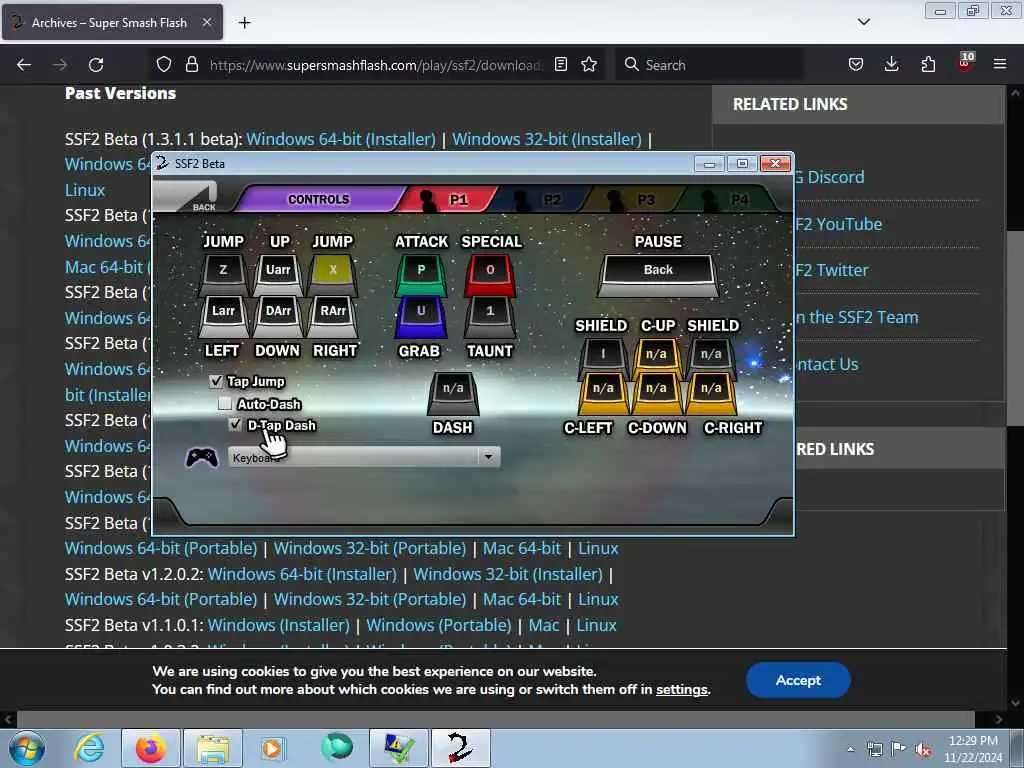1024x768 pixels.
Task: Click the blue U Grab key
Action: [421, 316]
